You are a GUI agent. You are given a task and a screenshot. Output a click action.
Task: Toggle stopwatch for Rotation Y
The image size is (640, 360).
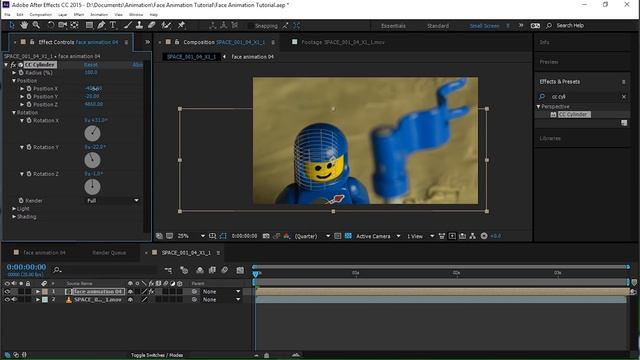(x=29, y=147)
